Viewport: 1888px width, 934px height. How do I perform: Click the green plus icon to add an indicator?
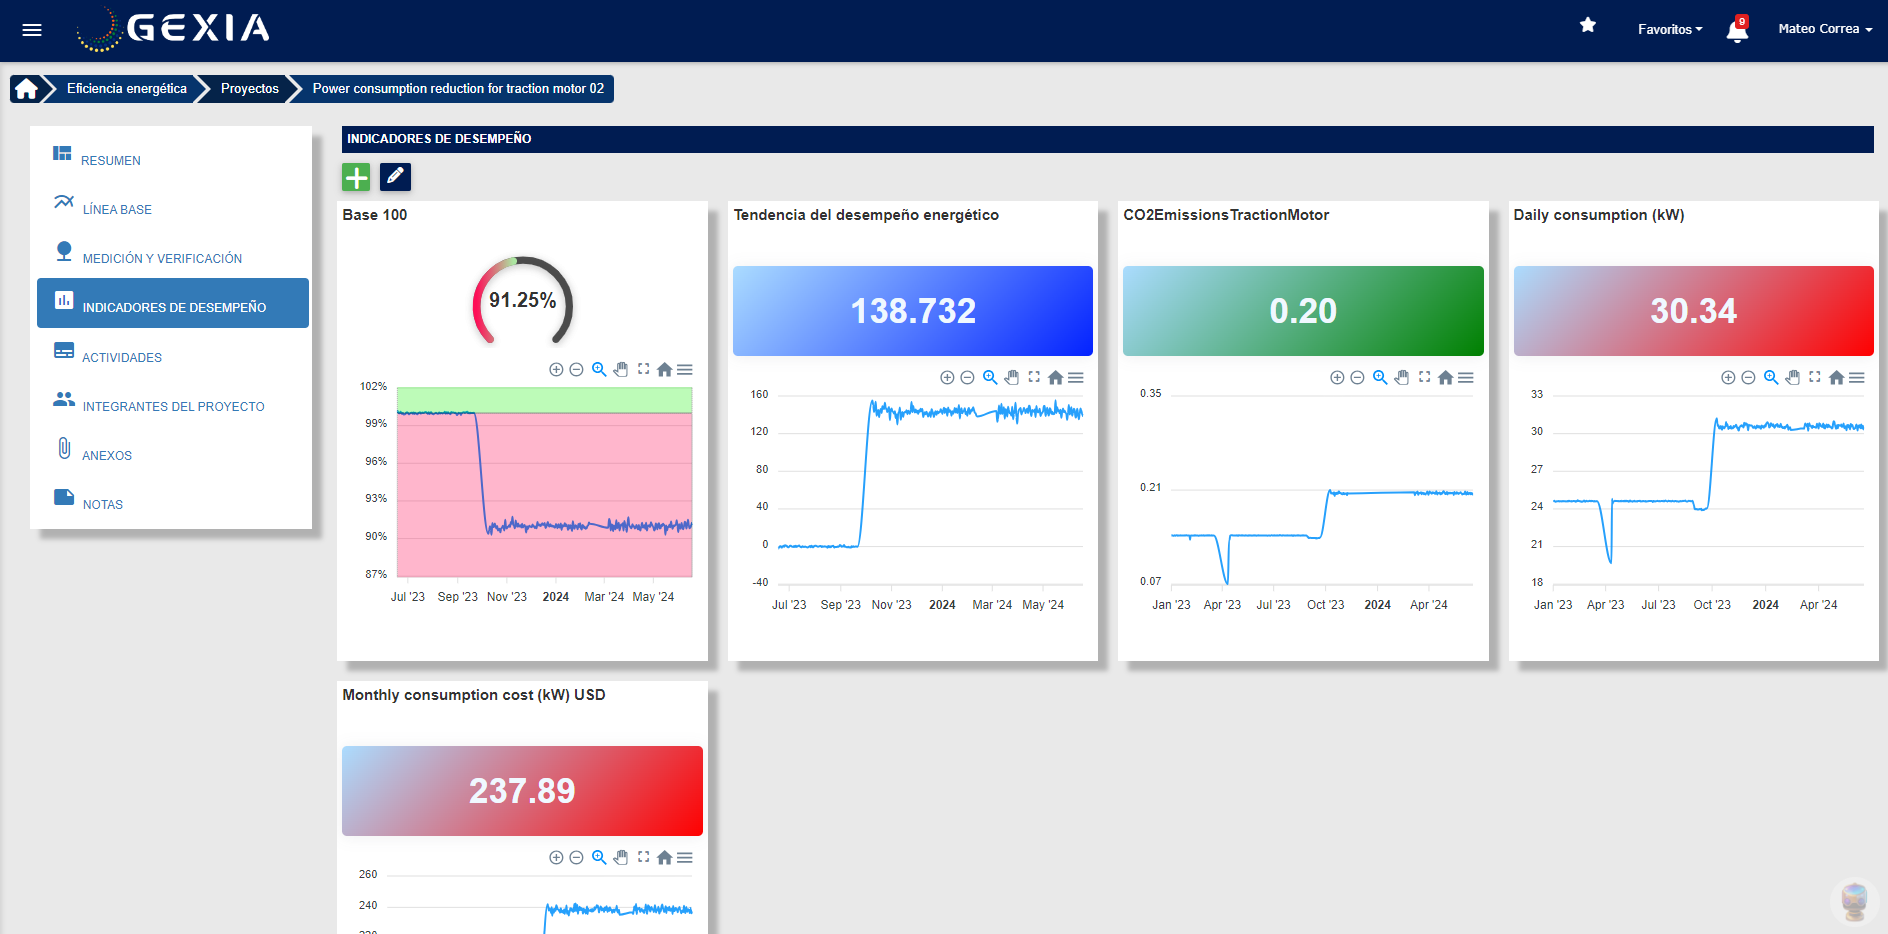[x=356, y=177]
